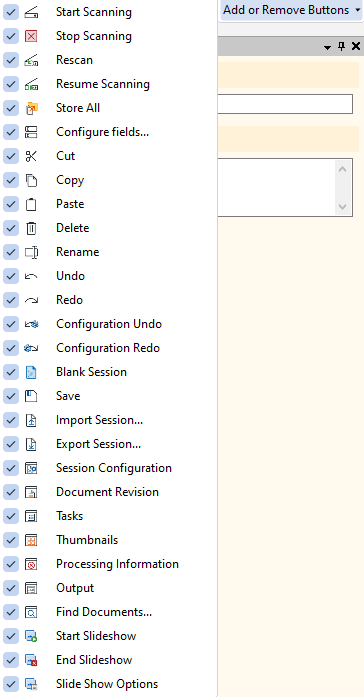
Task: Click the Configuration Redo gear-arrow icon
Action: (x=31, y=348)
